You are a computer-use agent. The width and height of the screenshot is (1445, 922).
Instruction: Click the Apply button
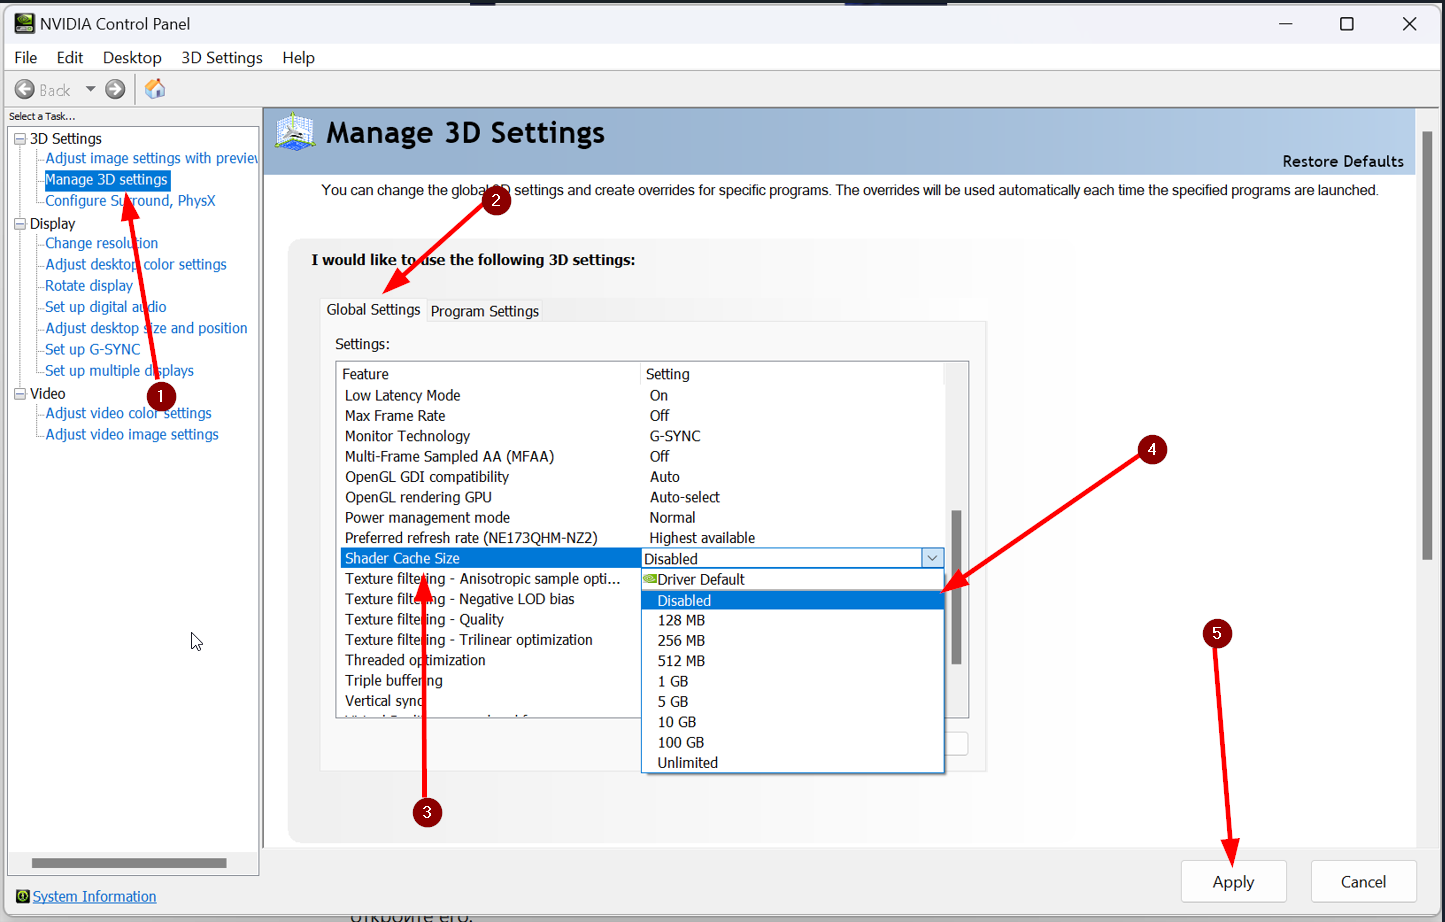coord(1233,882)
